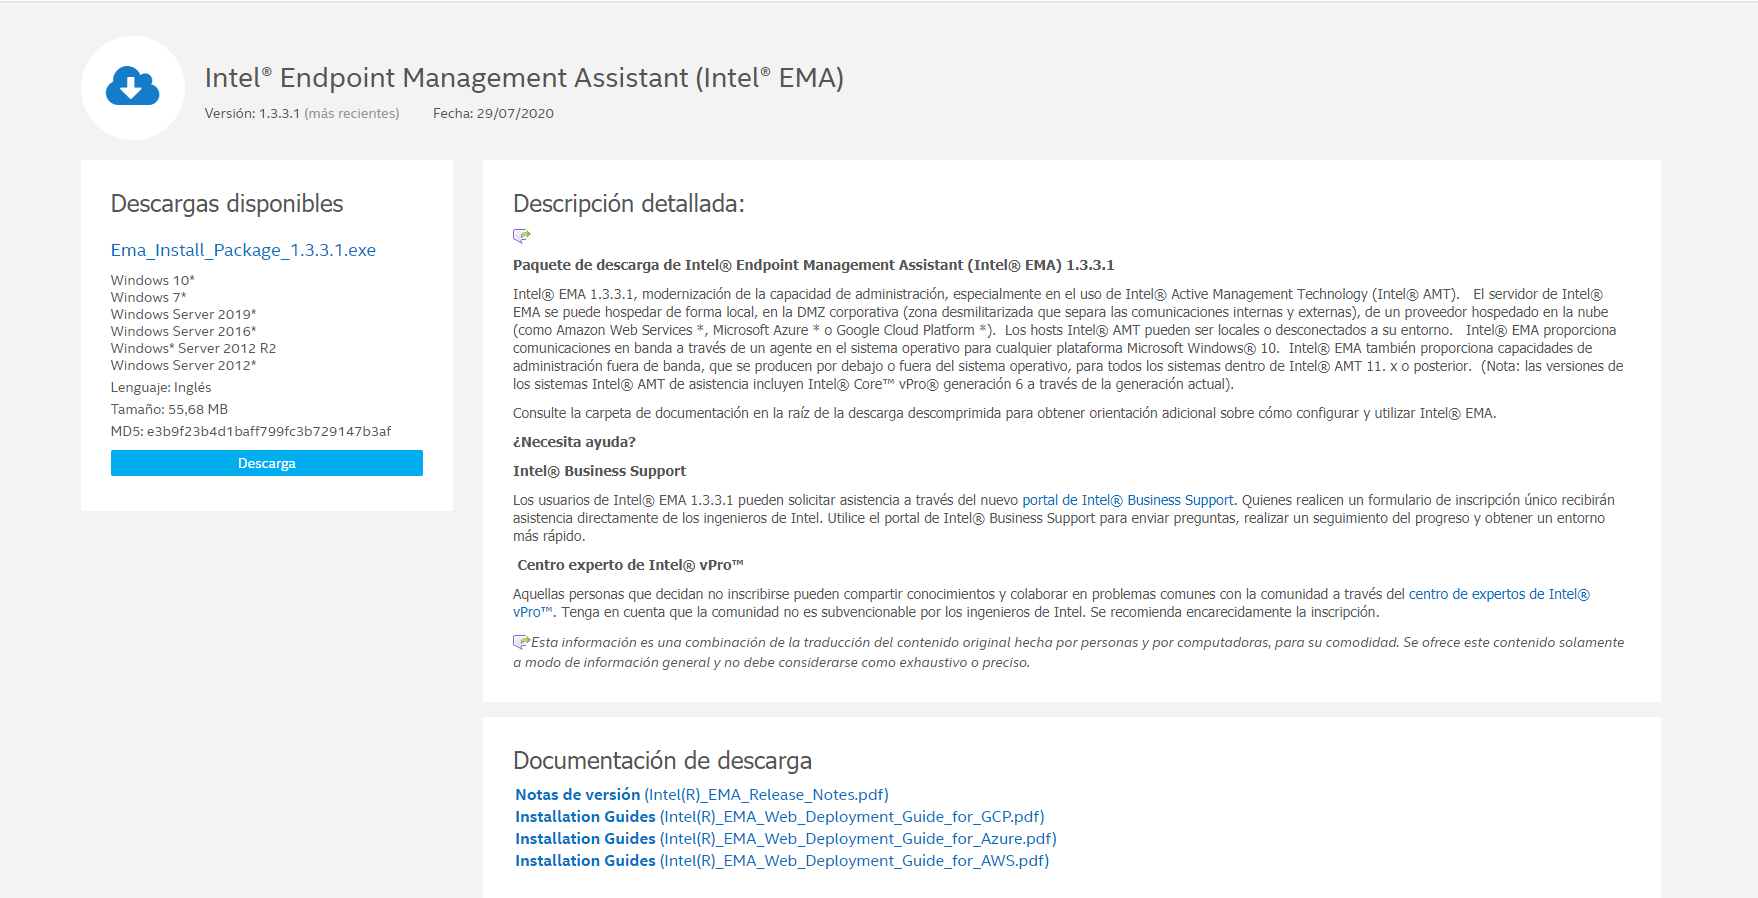Image resolution: width=1758 pixels, height=898 pixels.
Task: Click 'Tamaño: 55,68 MB' text
Action: pyautogui.click(x=170, y=410)
